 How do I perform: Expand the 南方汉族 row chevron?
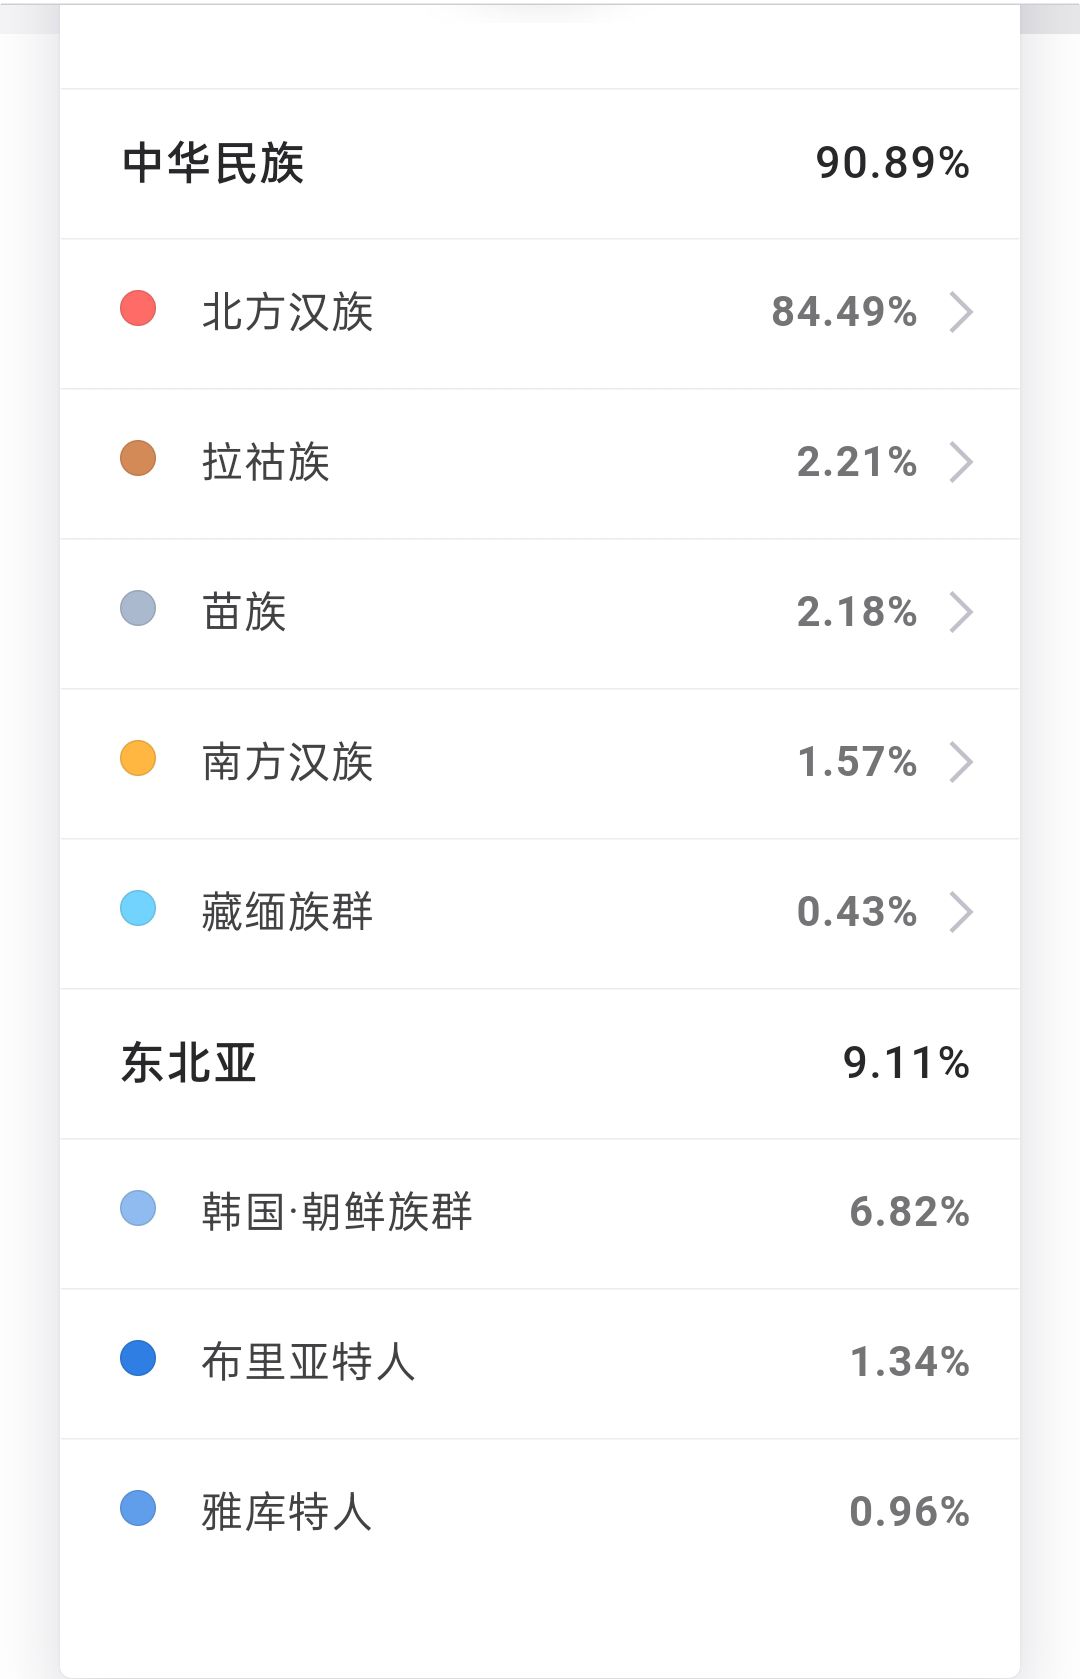pos(961,762)
